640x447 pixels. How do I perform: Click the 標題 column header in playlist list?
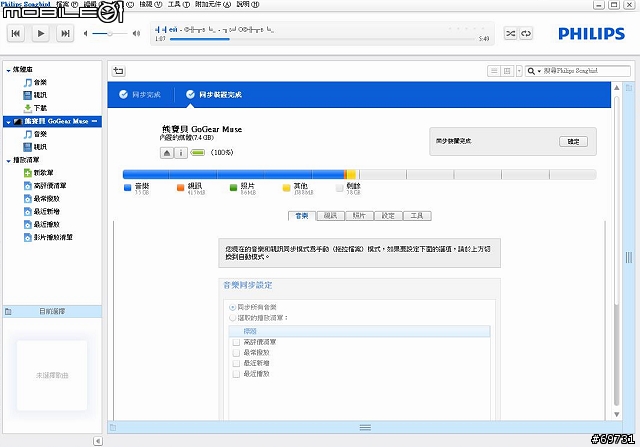360,331
